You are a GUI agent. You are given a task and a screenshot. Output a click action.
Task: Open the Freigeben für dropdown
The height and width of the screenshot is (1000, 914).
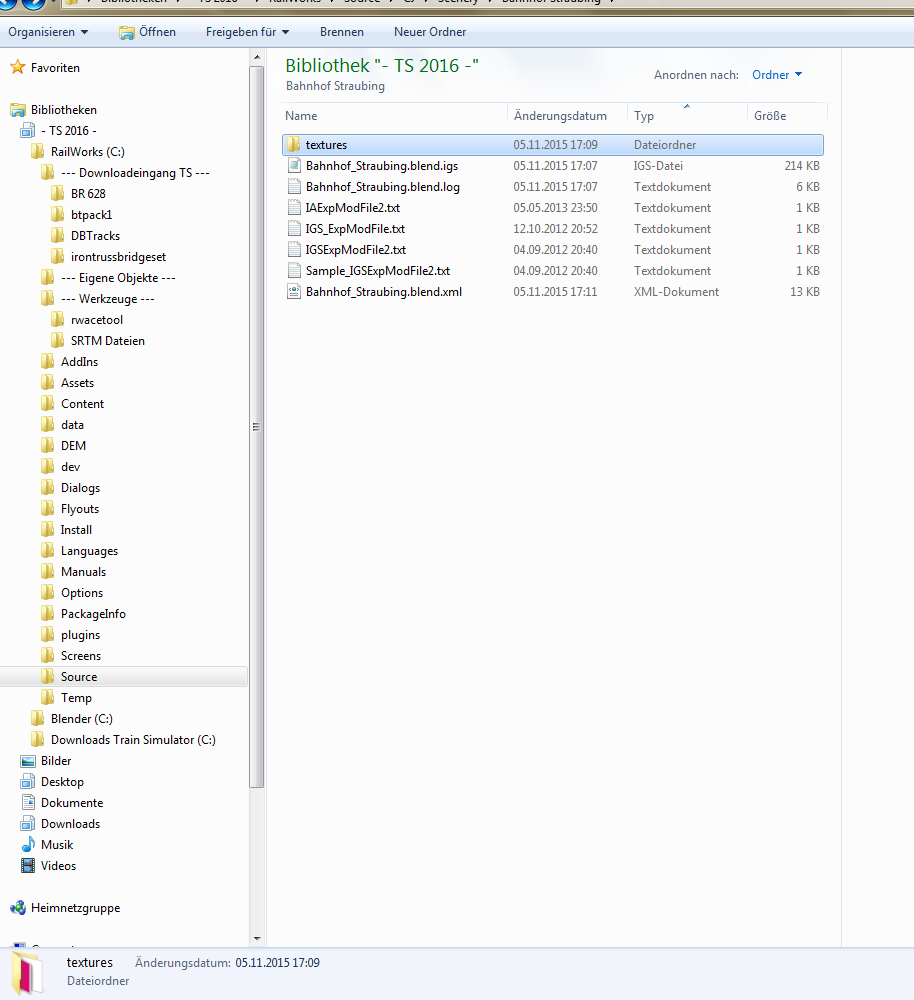click(247, 32)
